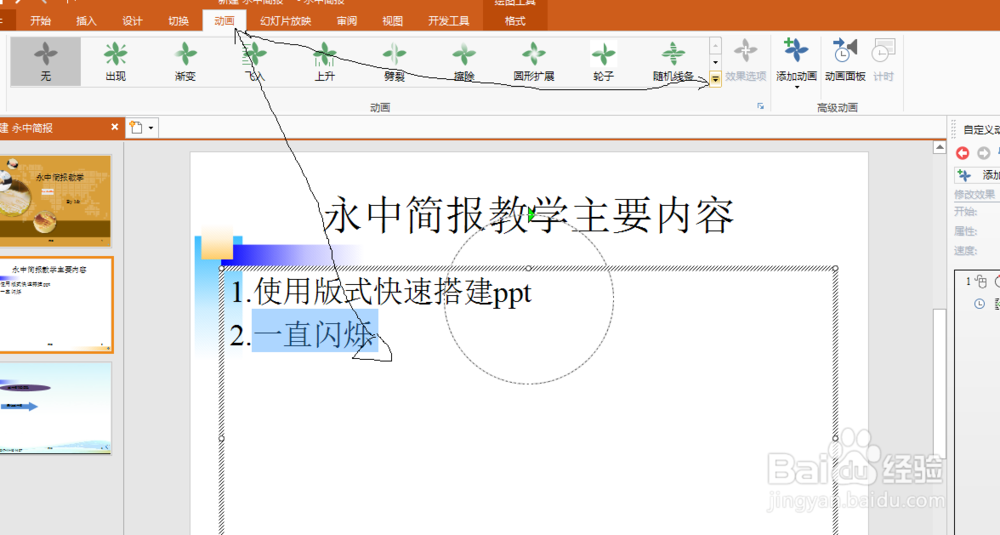Click the 速度: label in 修改效果
Viewport: 1000px width, 535px height.
(966, 251)
